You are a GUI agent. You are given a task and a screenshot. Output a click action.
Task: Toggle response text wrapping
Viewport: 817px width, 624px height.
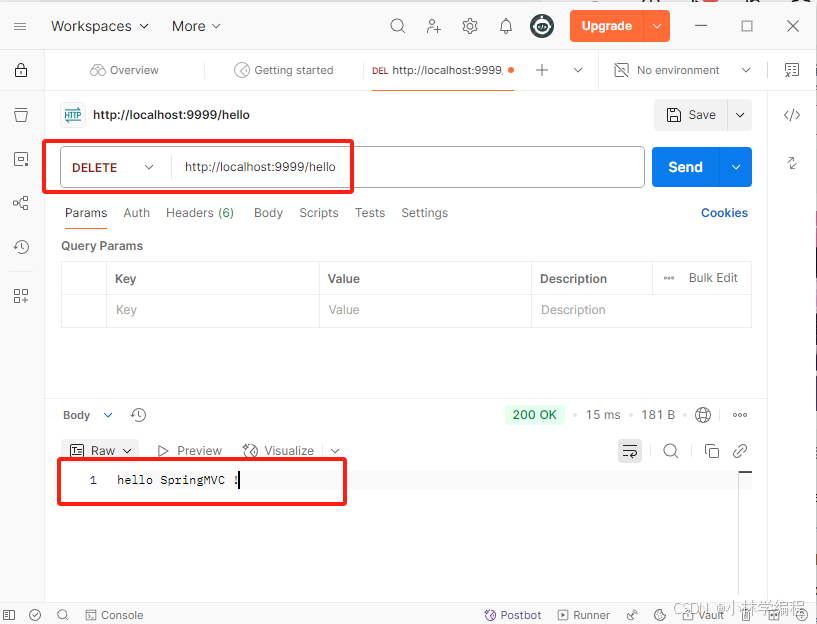tap(629, 451)
